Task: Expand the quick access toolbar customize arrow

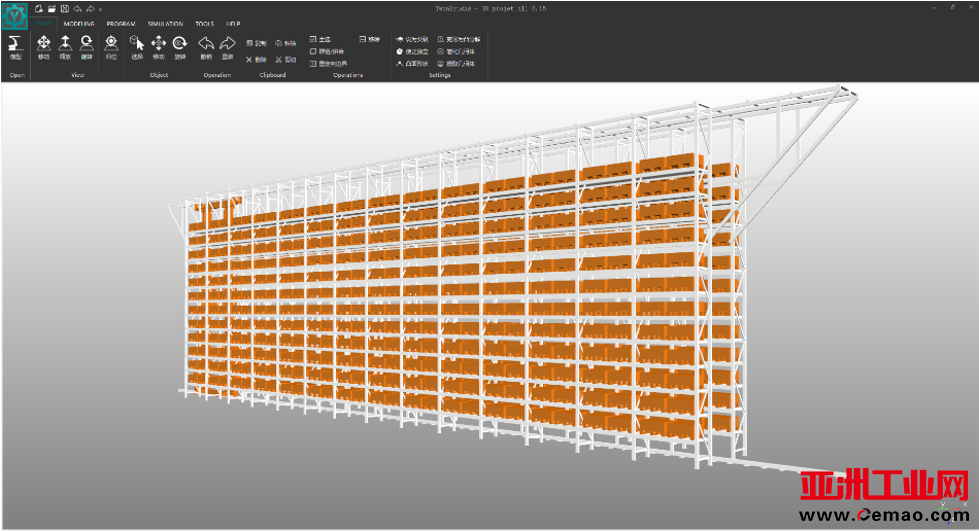Action: tap(100, 9)
